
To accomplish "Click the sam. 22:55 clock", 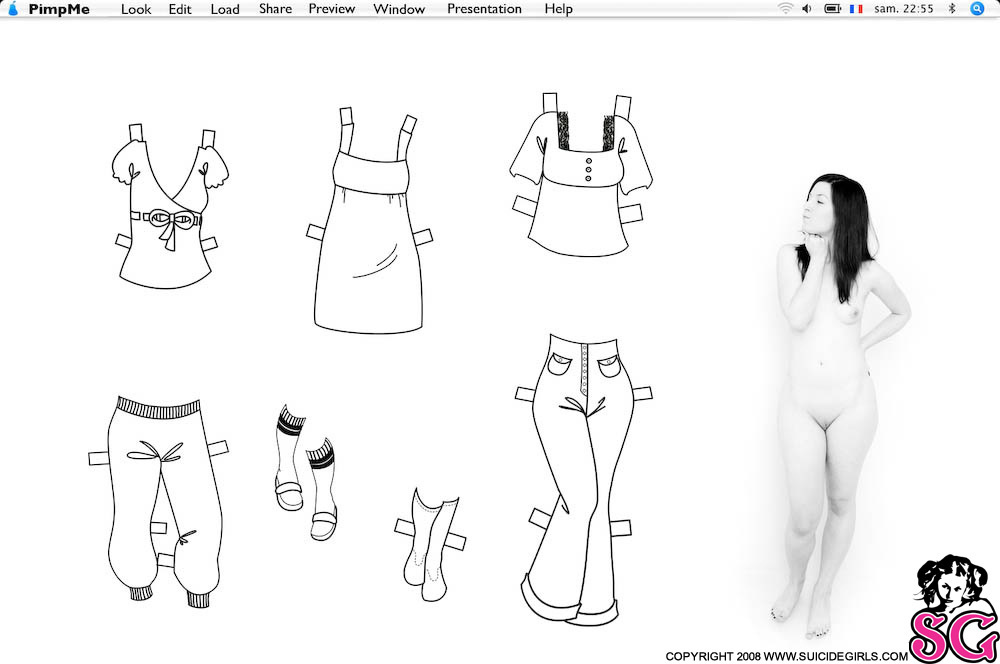I will tap(904, 8).
